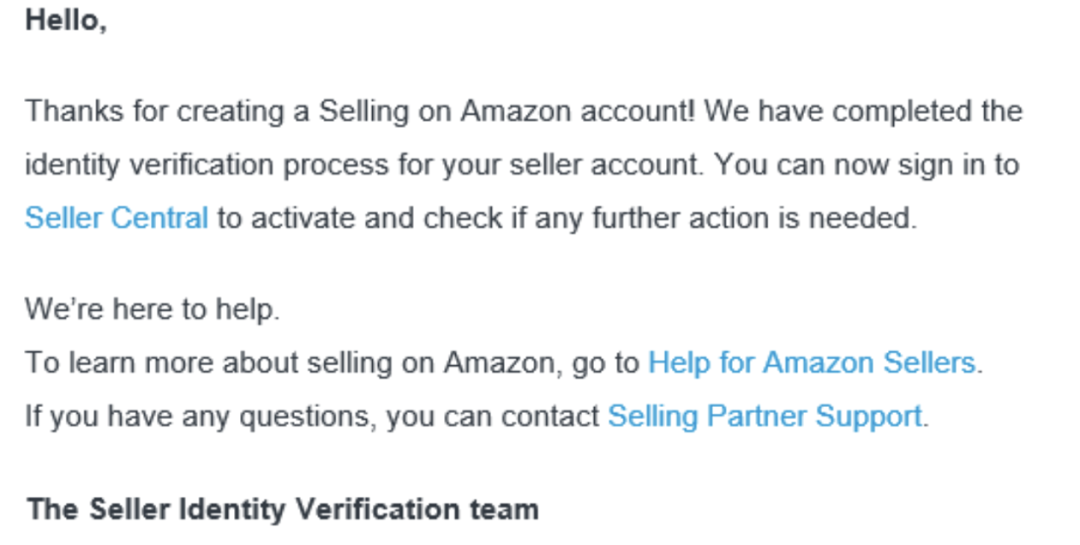Click "Selling on Amazon account!" text
The width and height of the screenshot is (1080, 545).
point(506,110)
